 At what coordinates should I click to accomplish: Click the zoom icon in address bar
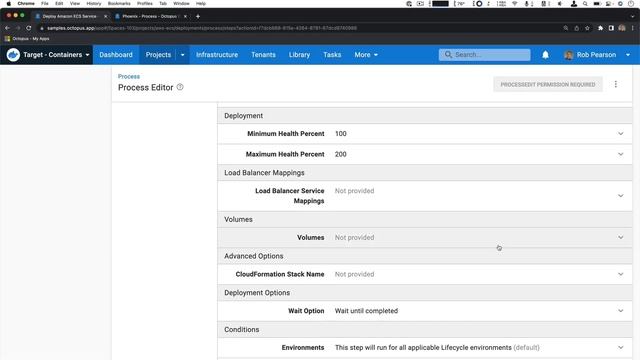[x=566, y=28]
